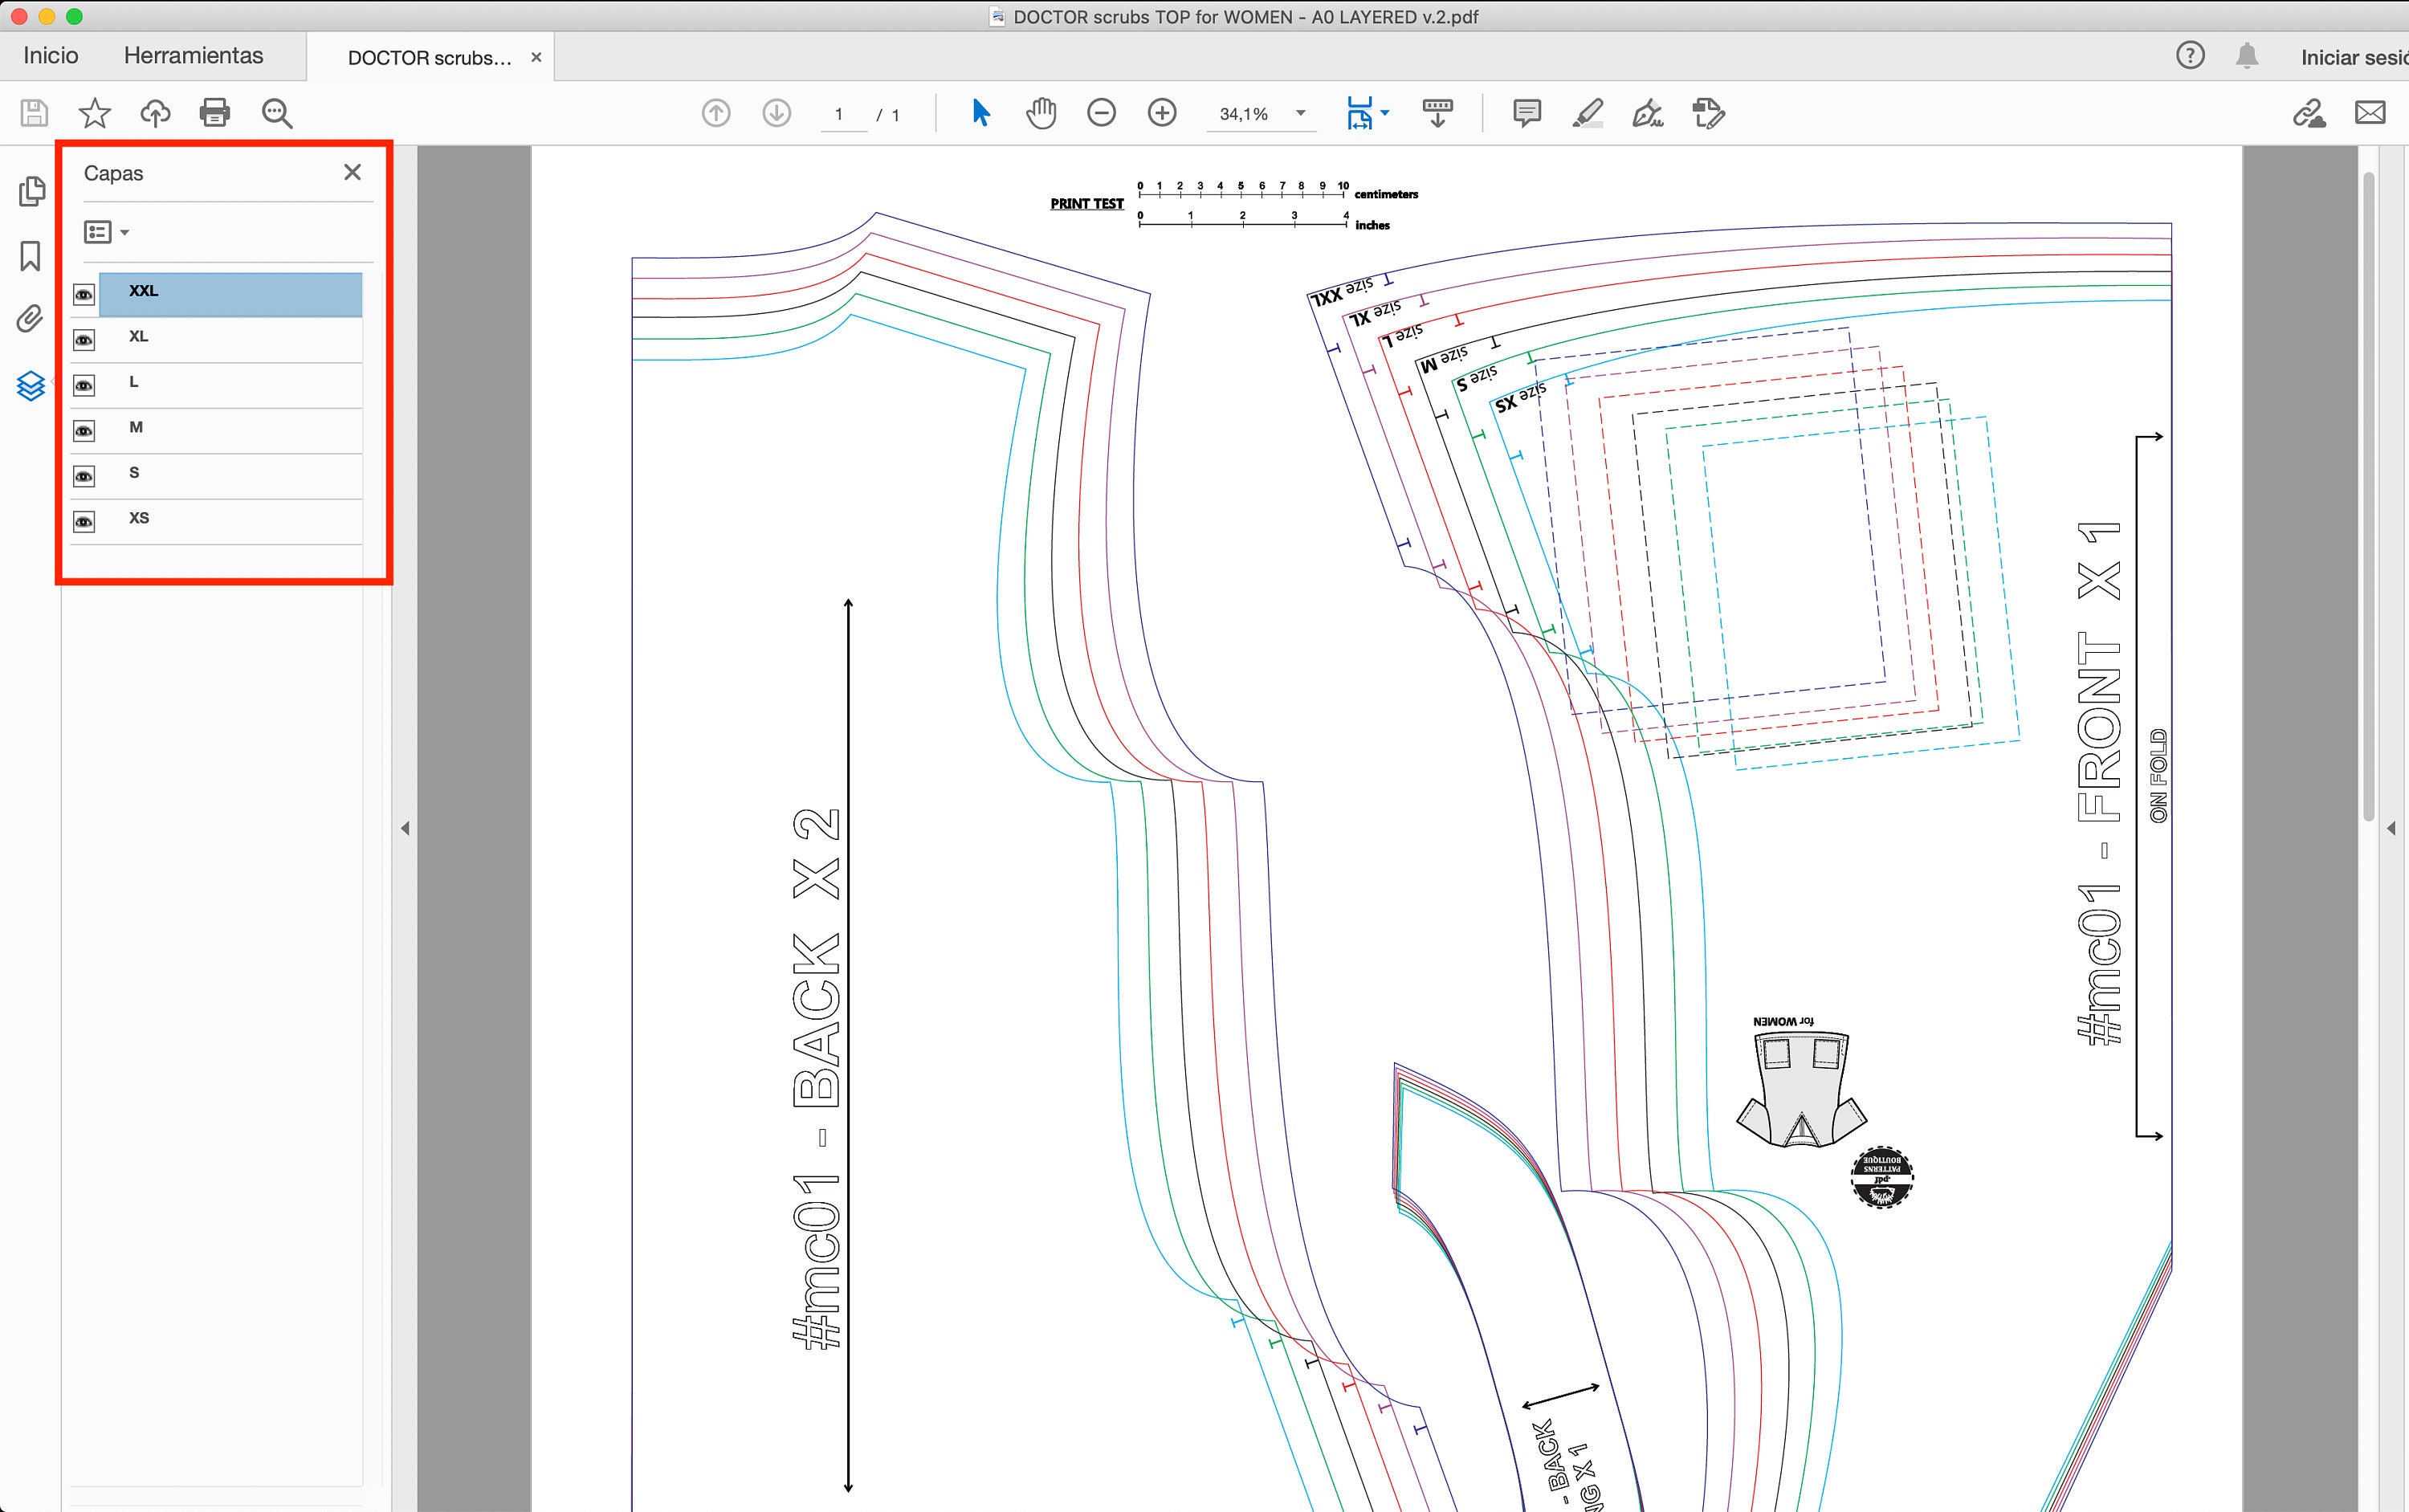Hide the XS layer eye toggle
The image size is (2409, 1512).
(84, 522)
